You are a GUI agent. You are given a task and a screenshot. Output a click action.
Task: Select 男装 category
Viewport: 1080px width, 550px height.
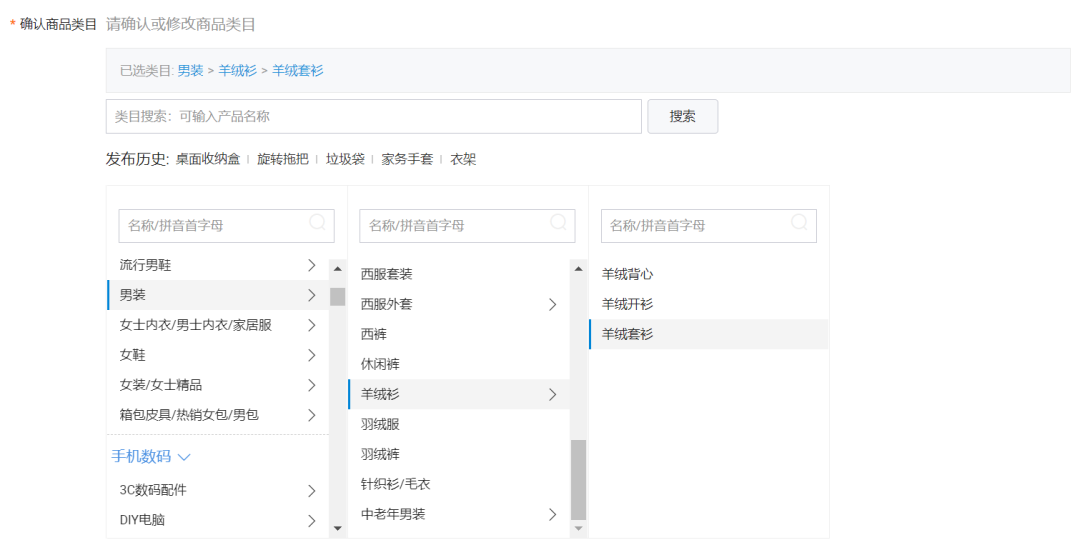[218, 295]
